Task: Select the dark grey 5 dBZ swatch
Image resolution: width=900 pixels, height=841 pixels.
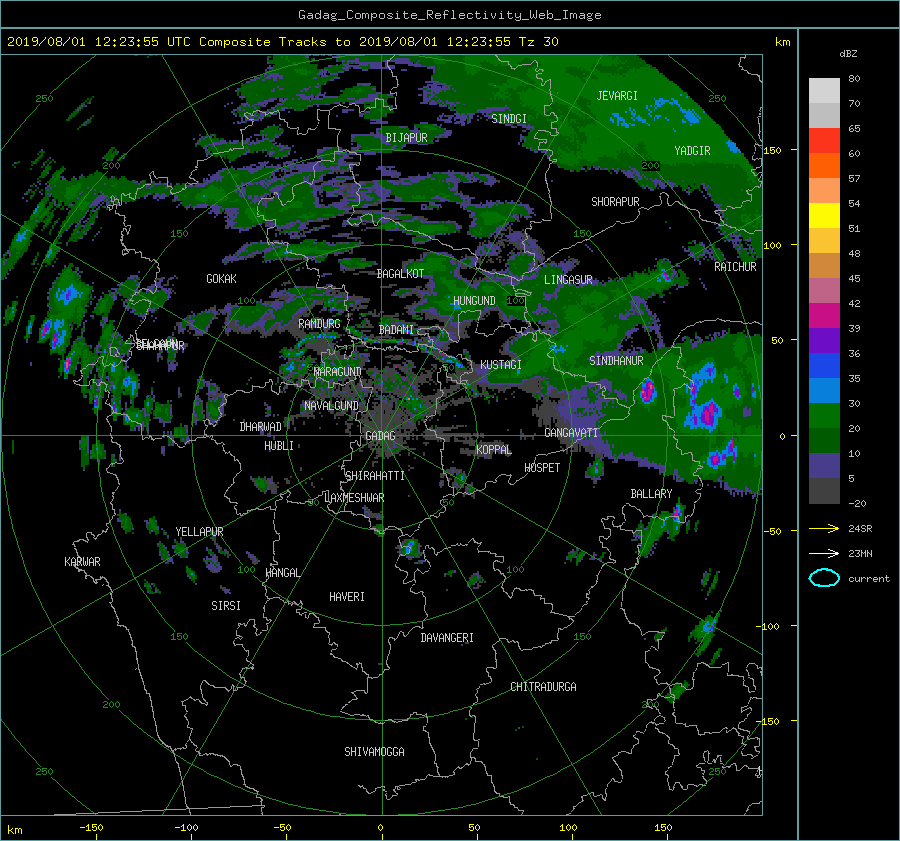Action: click(x=824, y=491)
